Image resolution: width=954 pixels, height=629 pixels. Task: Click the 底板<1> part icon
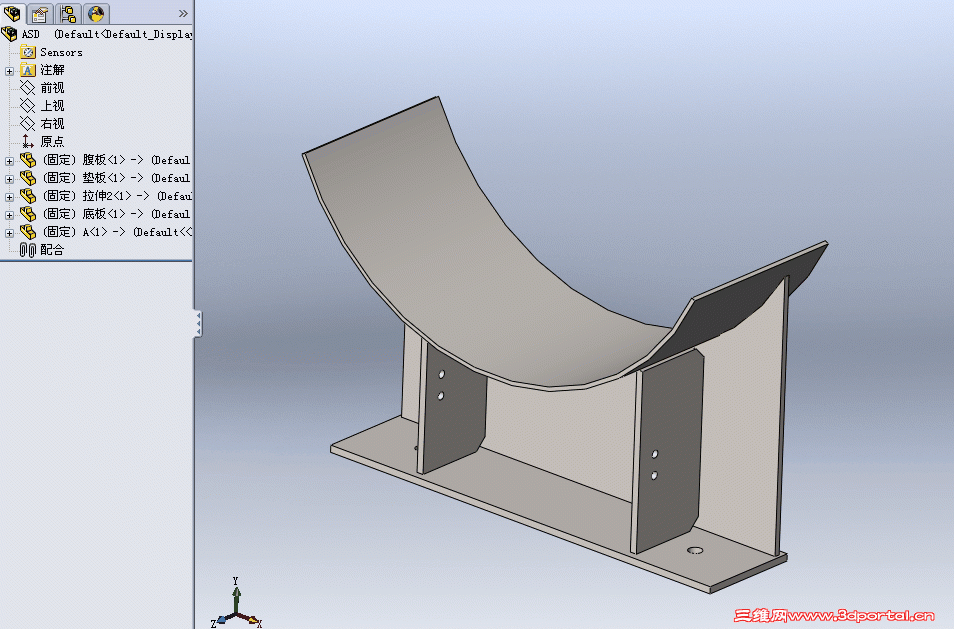28,214
